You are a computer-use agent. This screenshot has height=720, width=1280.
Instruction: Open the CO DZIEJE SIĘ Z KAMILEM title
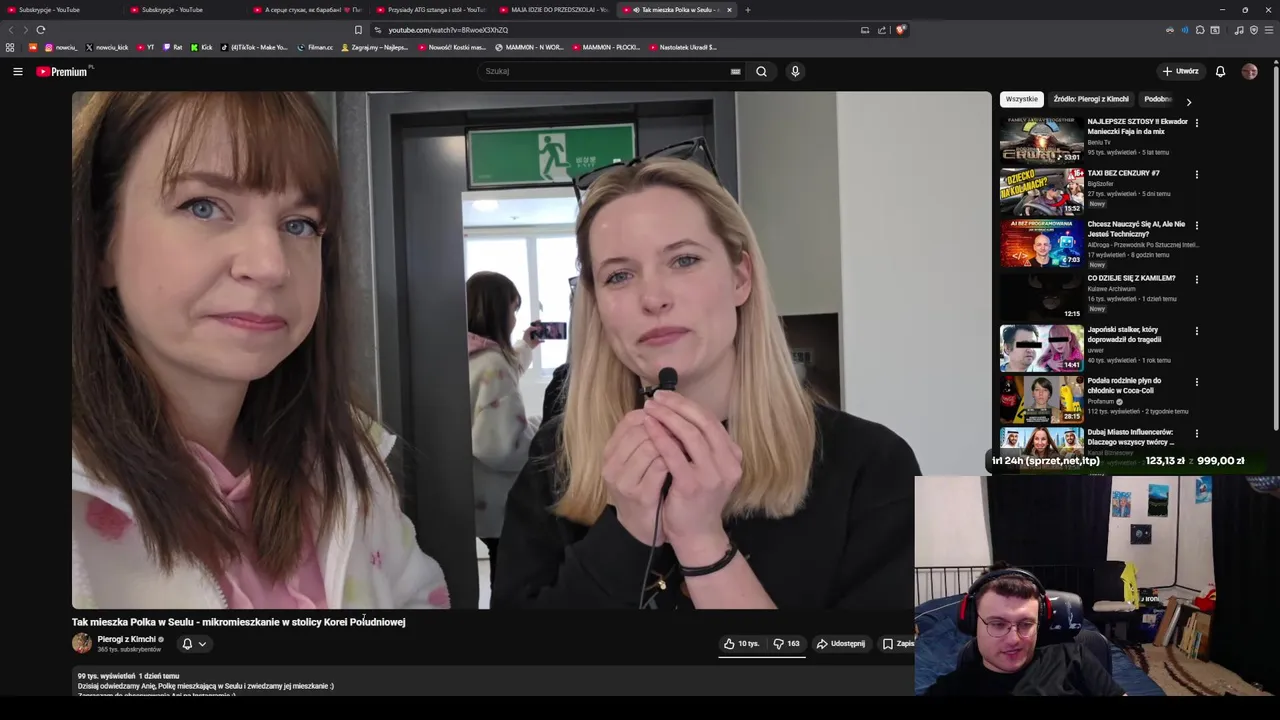pyautogui.click(x=1131, y=278)
